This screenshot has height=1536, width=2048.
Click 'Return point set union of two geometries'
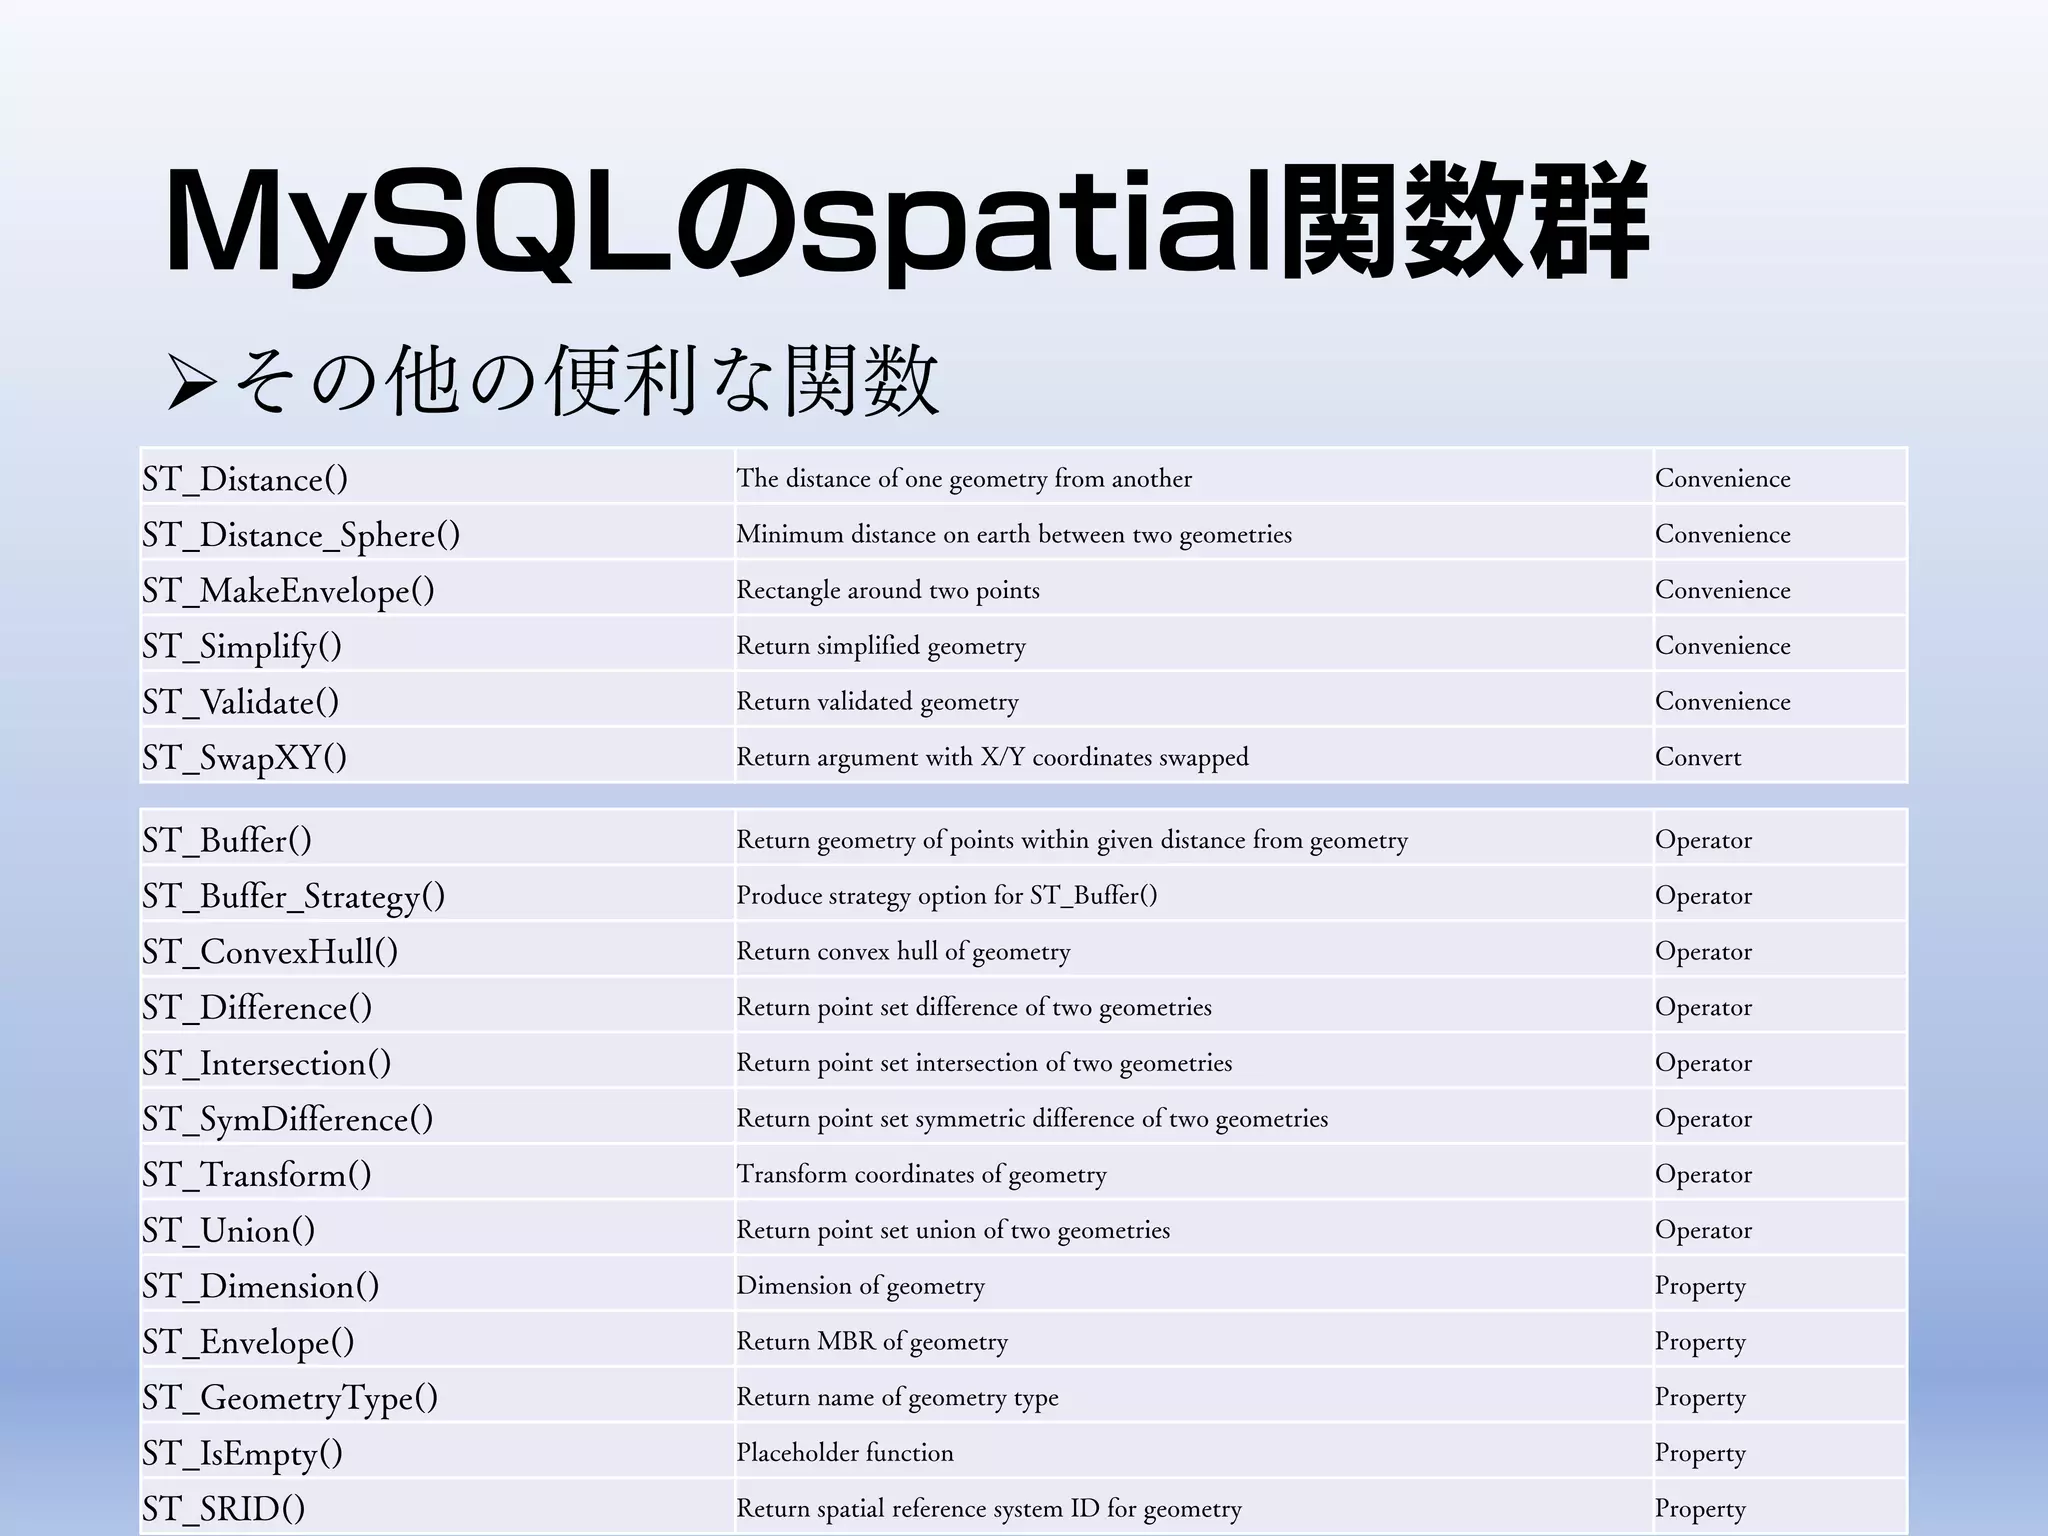point(953,1231)
